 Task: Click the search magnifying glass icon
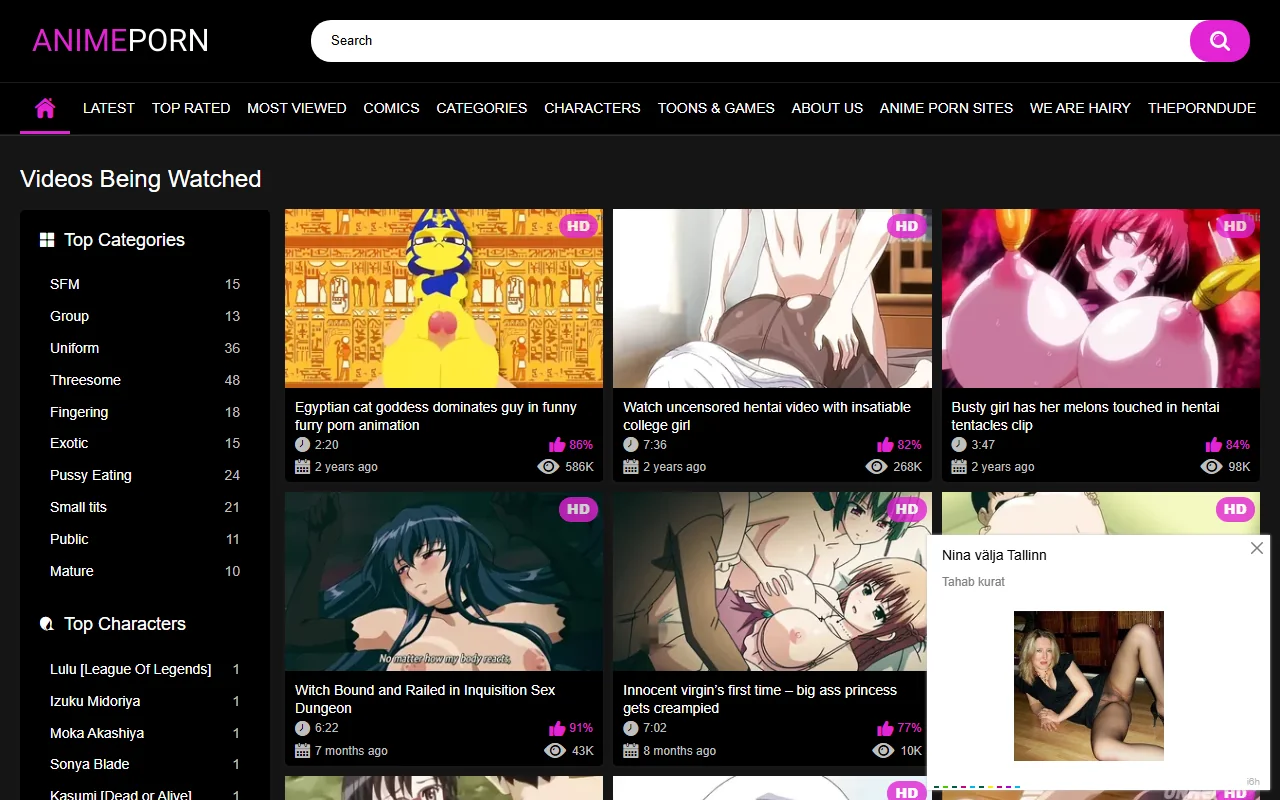click(x=1219, y=40)
